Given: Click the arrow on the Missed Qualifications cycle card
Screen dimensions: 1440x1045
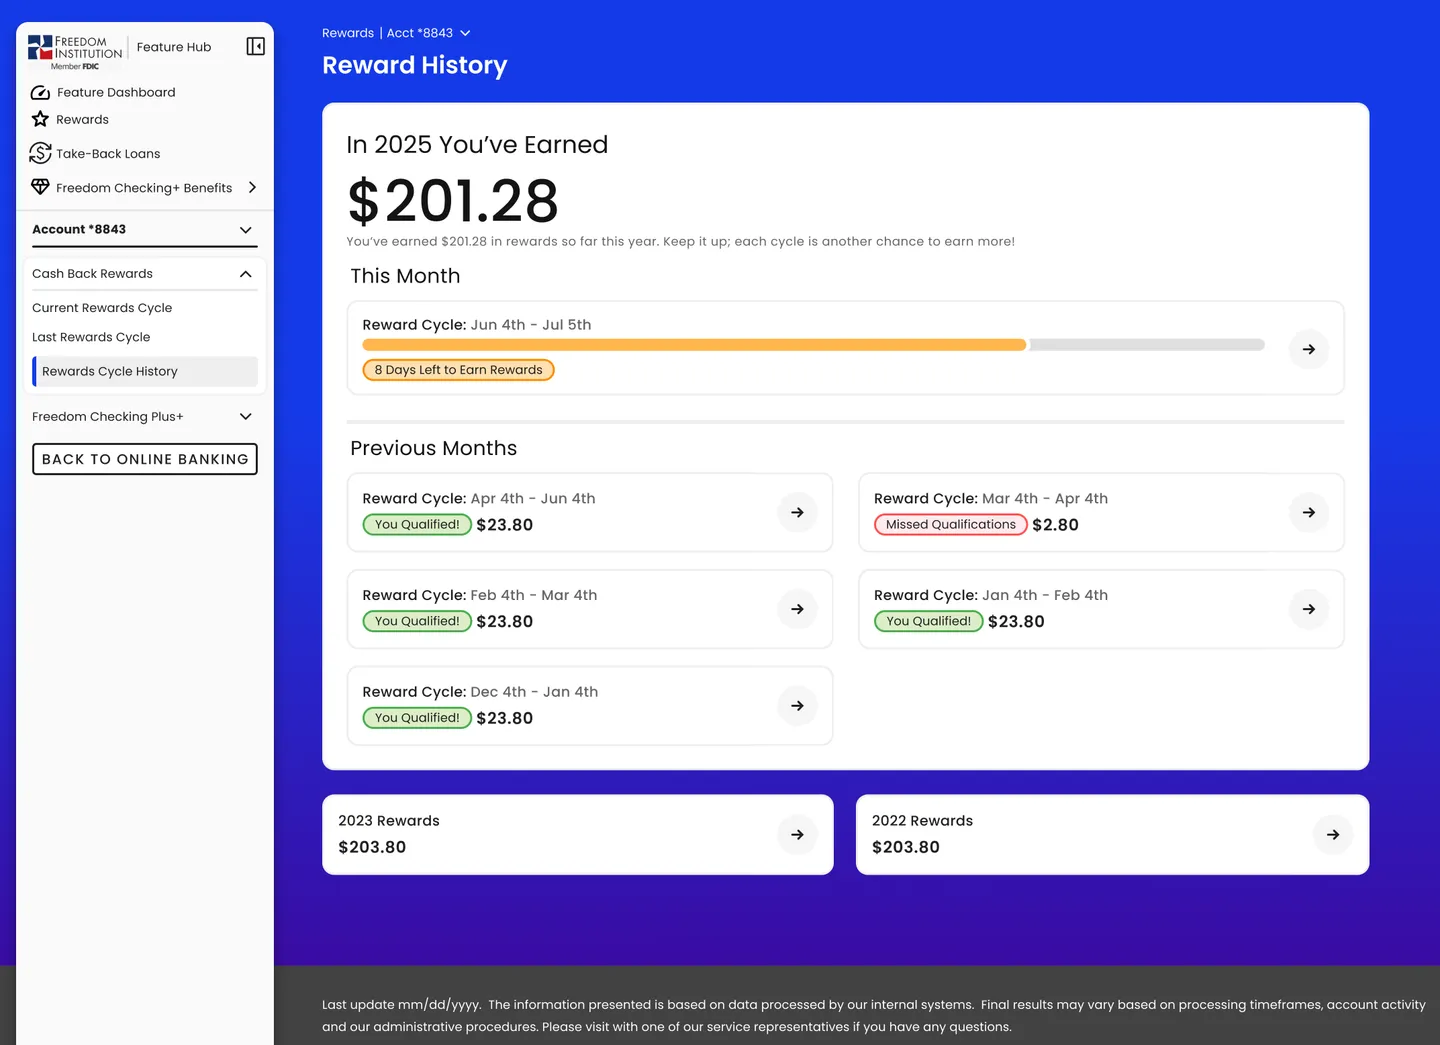Looking at the screenshot, I should [1308, 512].
